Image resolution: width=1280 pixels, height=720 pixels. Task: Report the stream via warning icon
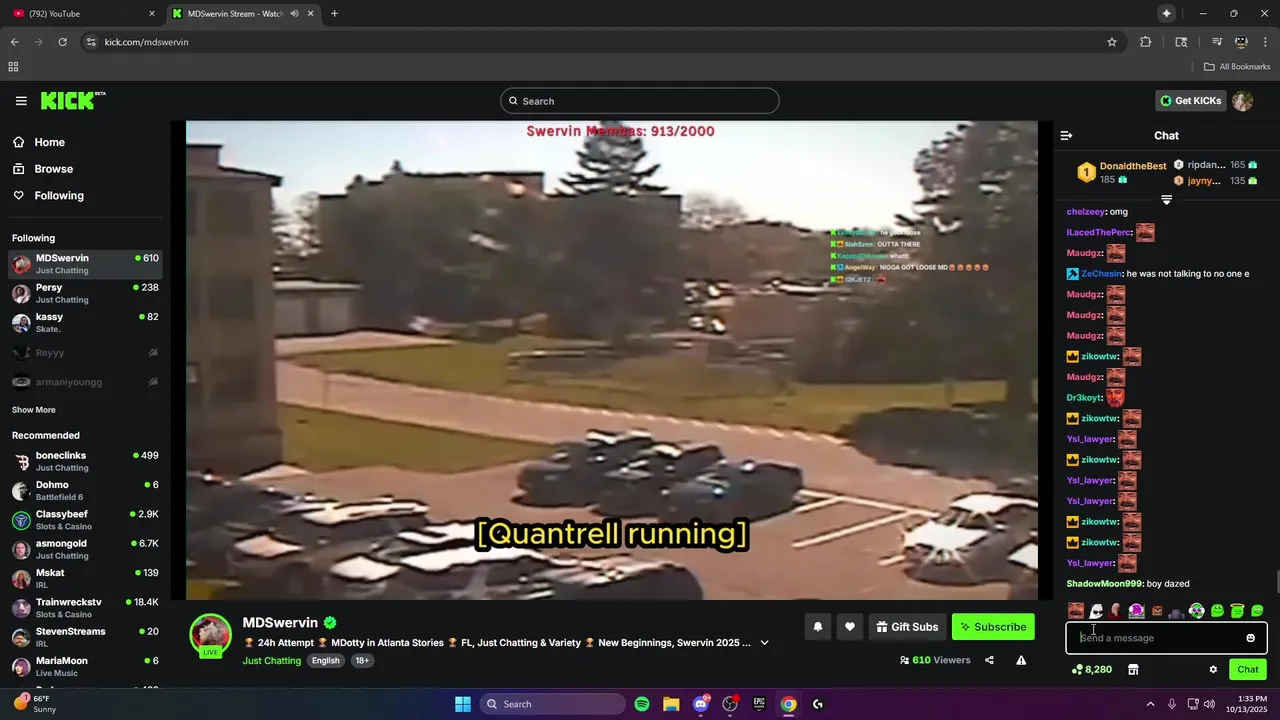pyautogui.click(x=1021, y=660)
